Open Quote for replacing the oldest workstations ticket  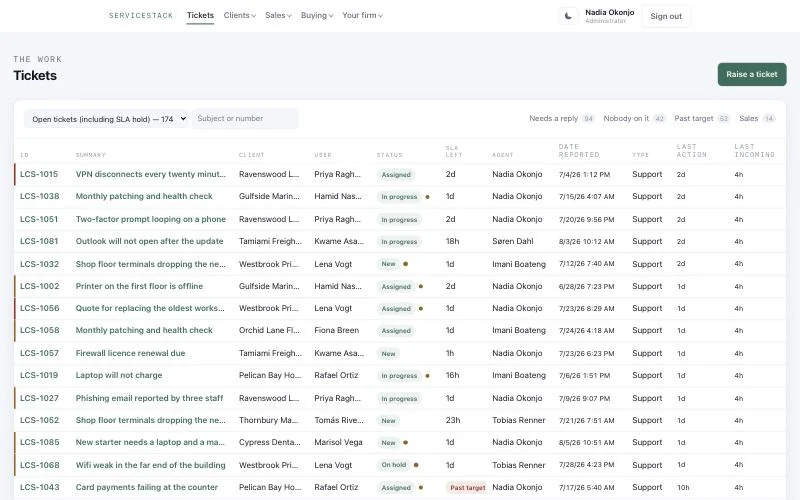tap(150, 308)
